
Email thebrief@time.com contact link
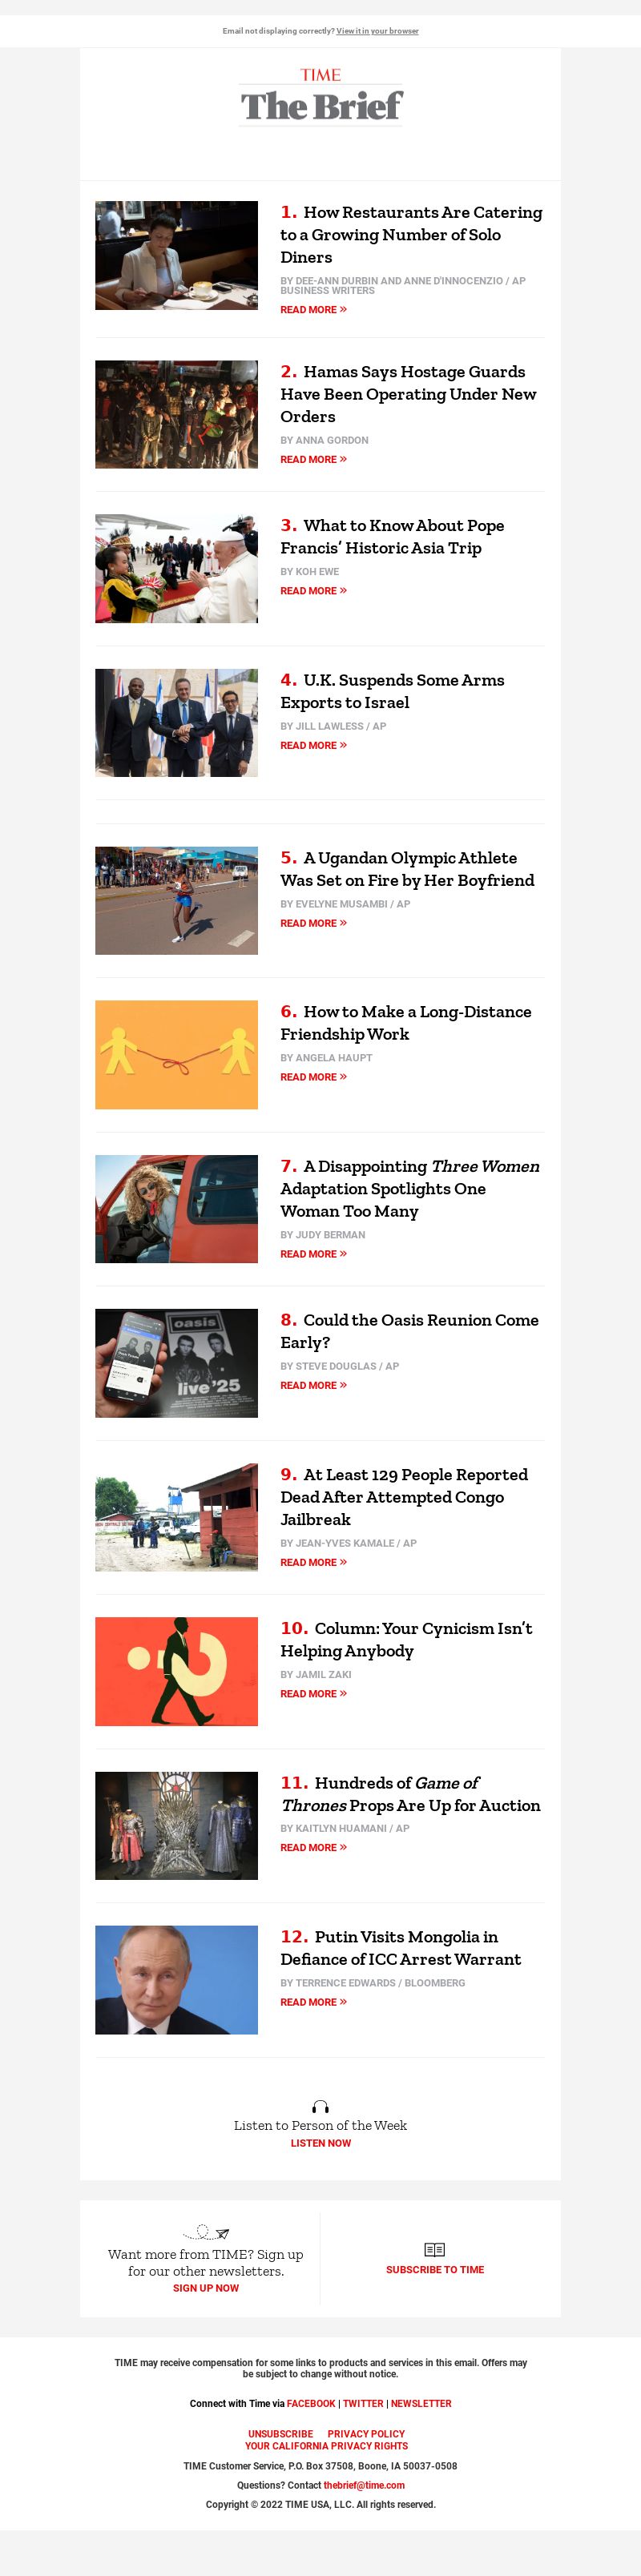pos(364,2485)
